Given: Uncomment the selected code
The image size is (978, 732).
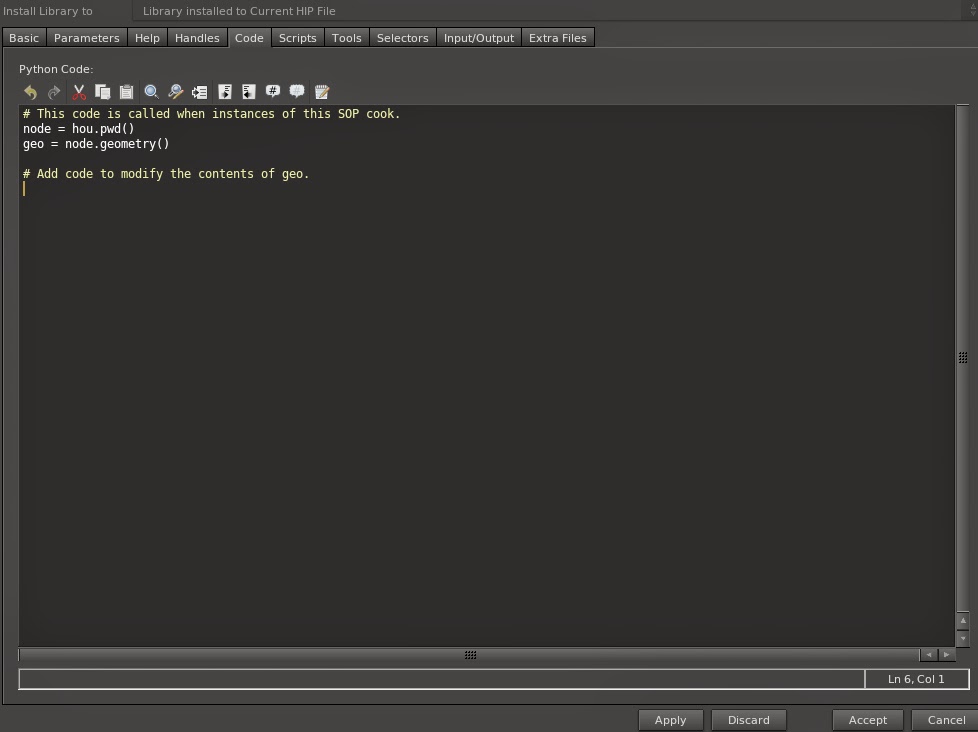Looking at the screenshot, I should [x=296, y=91].
